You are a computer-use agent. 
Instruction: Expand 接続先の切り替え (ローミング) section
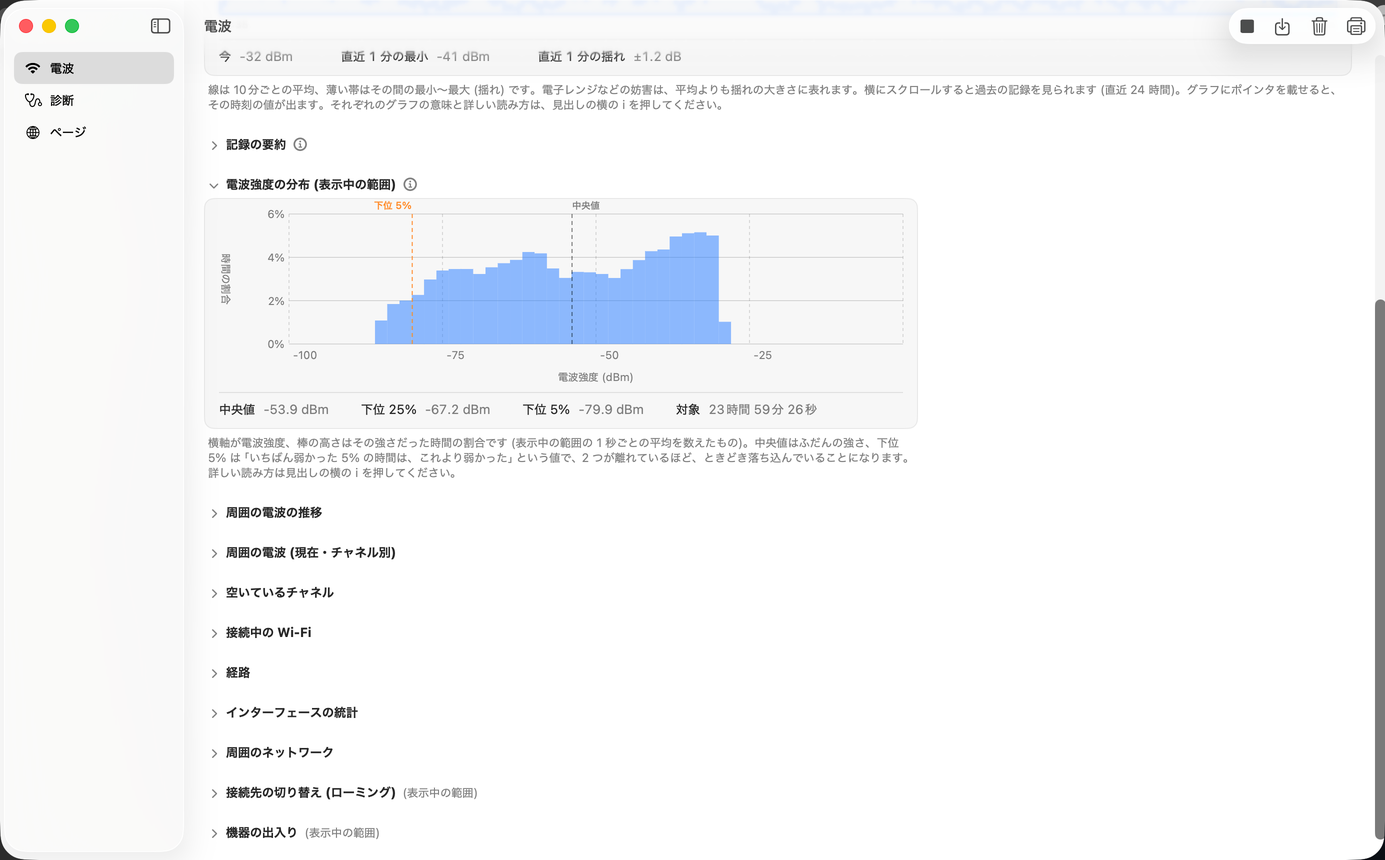click(214, 793)
